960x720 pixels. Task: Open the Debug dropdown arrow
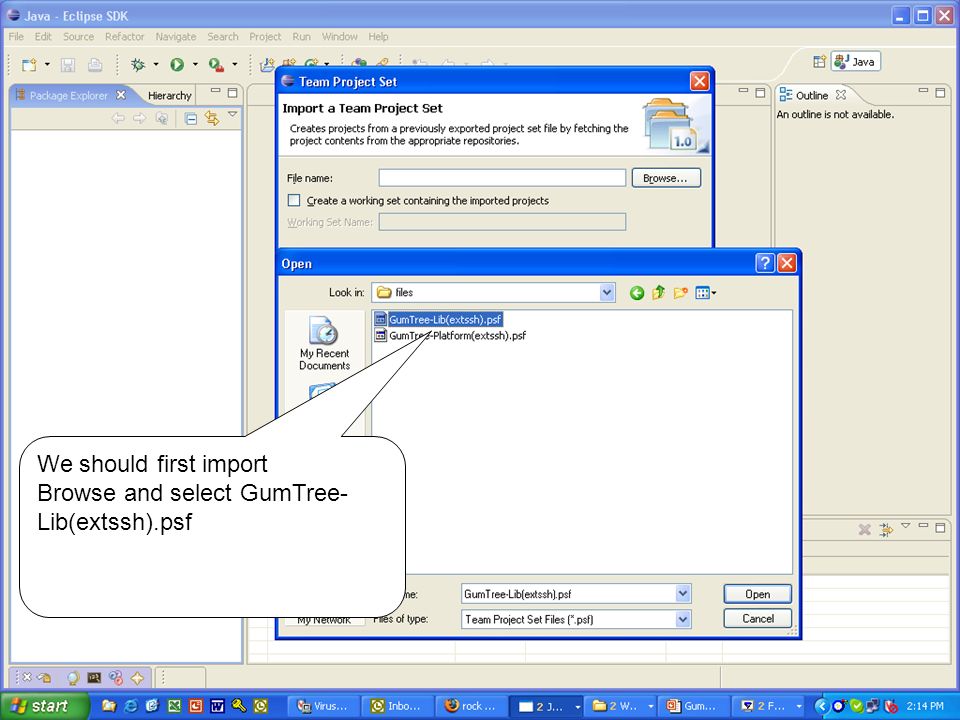pyautogui.click(x=156, y=64)
